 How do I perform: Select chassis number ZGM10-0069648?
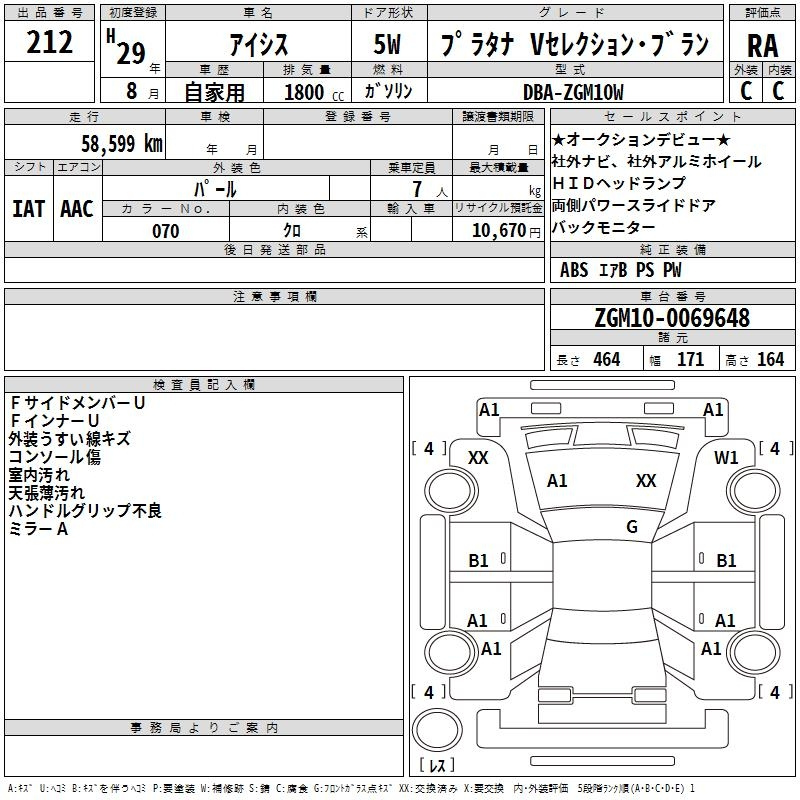coord(672,318)
